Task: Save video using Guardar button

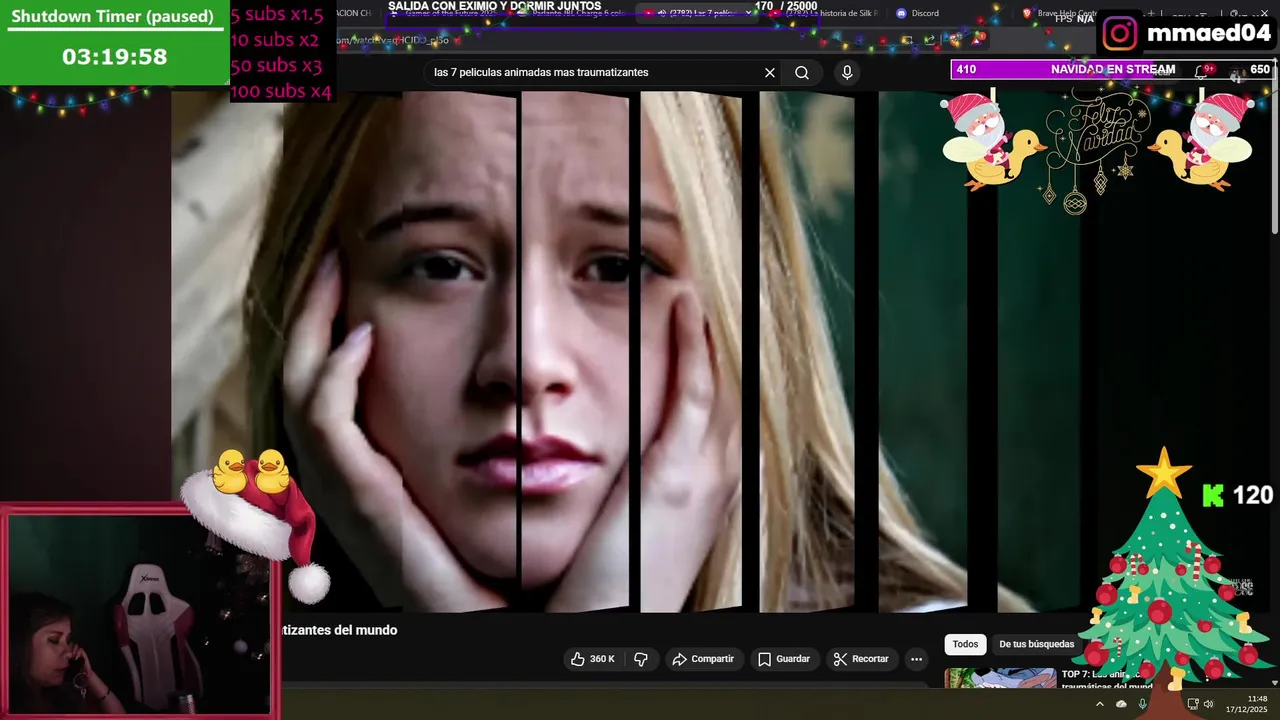Action: (784, 659)
